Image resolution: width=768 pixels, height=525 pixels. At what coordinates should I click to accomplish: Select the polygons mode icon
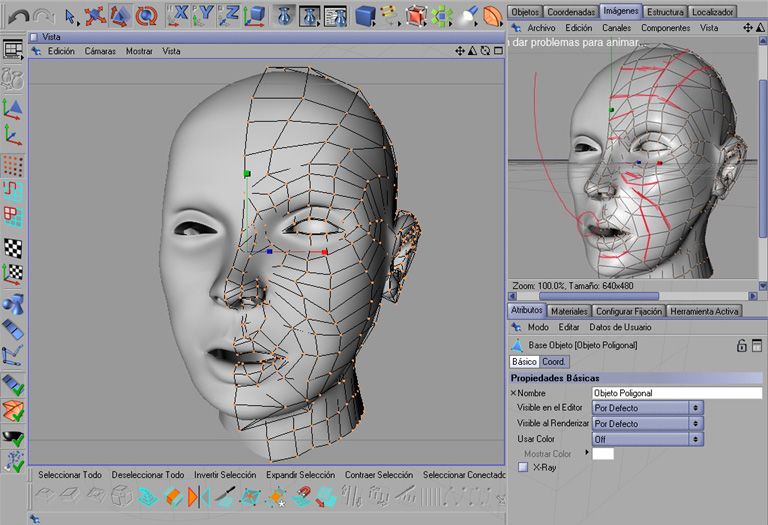coord(13,216)
